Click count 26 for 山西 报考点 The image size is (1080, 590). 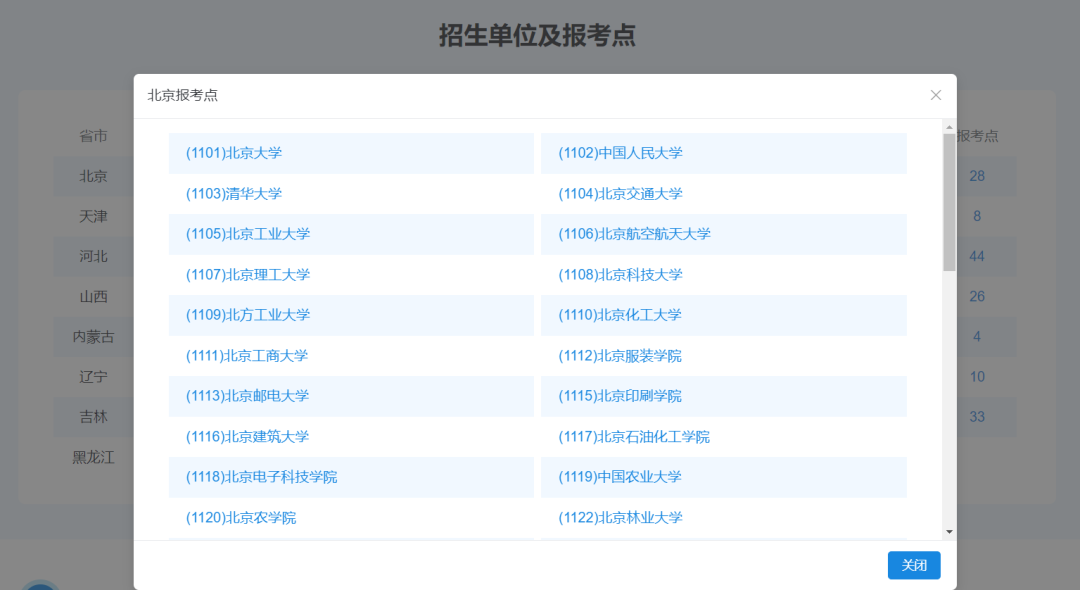(x=977, y=297)
